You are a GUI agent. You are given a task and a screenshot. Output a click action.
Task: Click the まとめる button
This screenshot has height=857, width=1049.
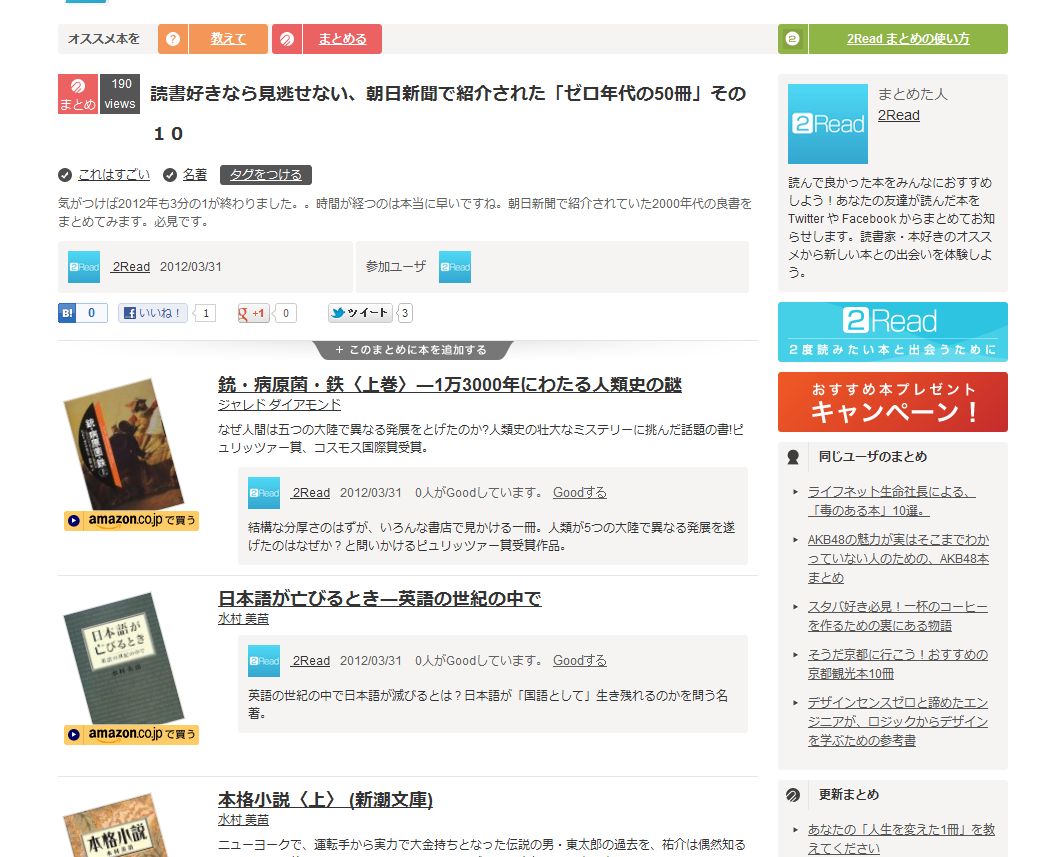point(343,39)
